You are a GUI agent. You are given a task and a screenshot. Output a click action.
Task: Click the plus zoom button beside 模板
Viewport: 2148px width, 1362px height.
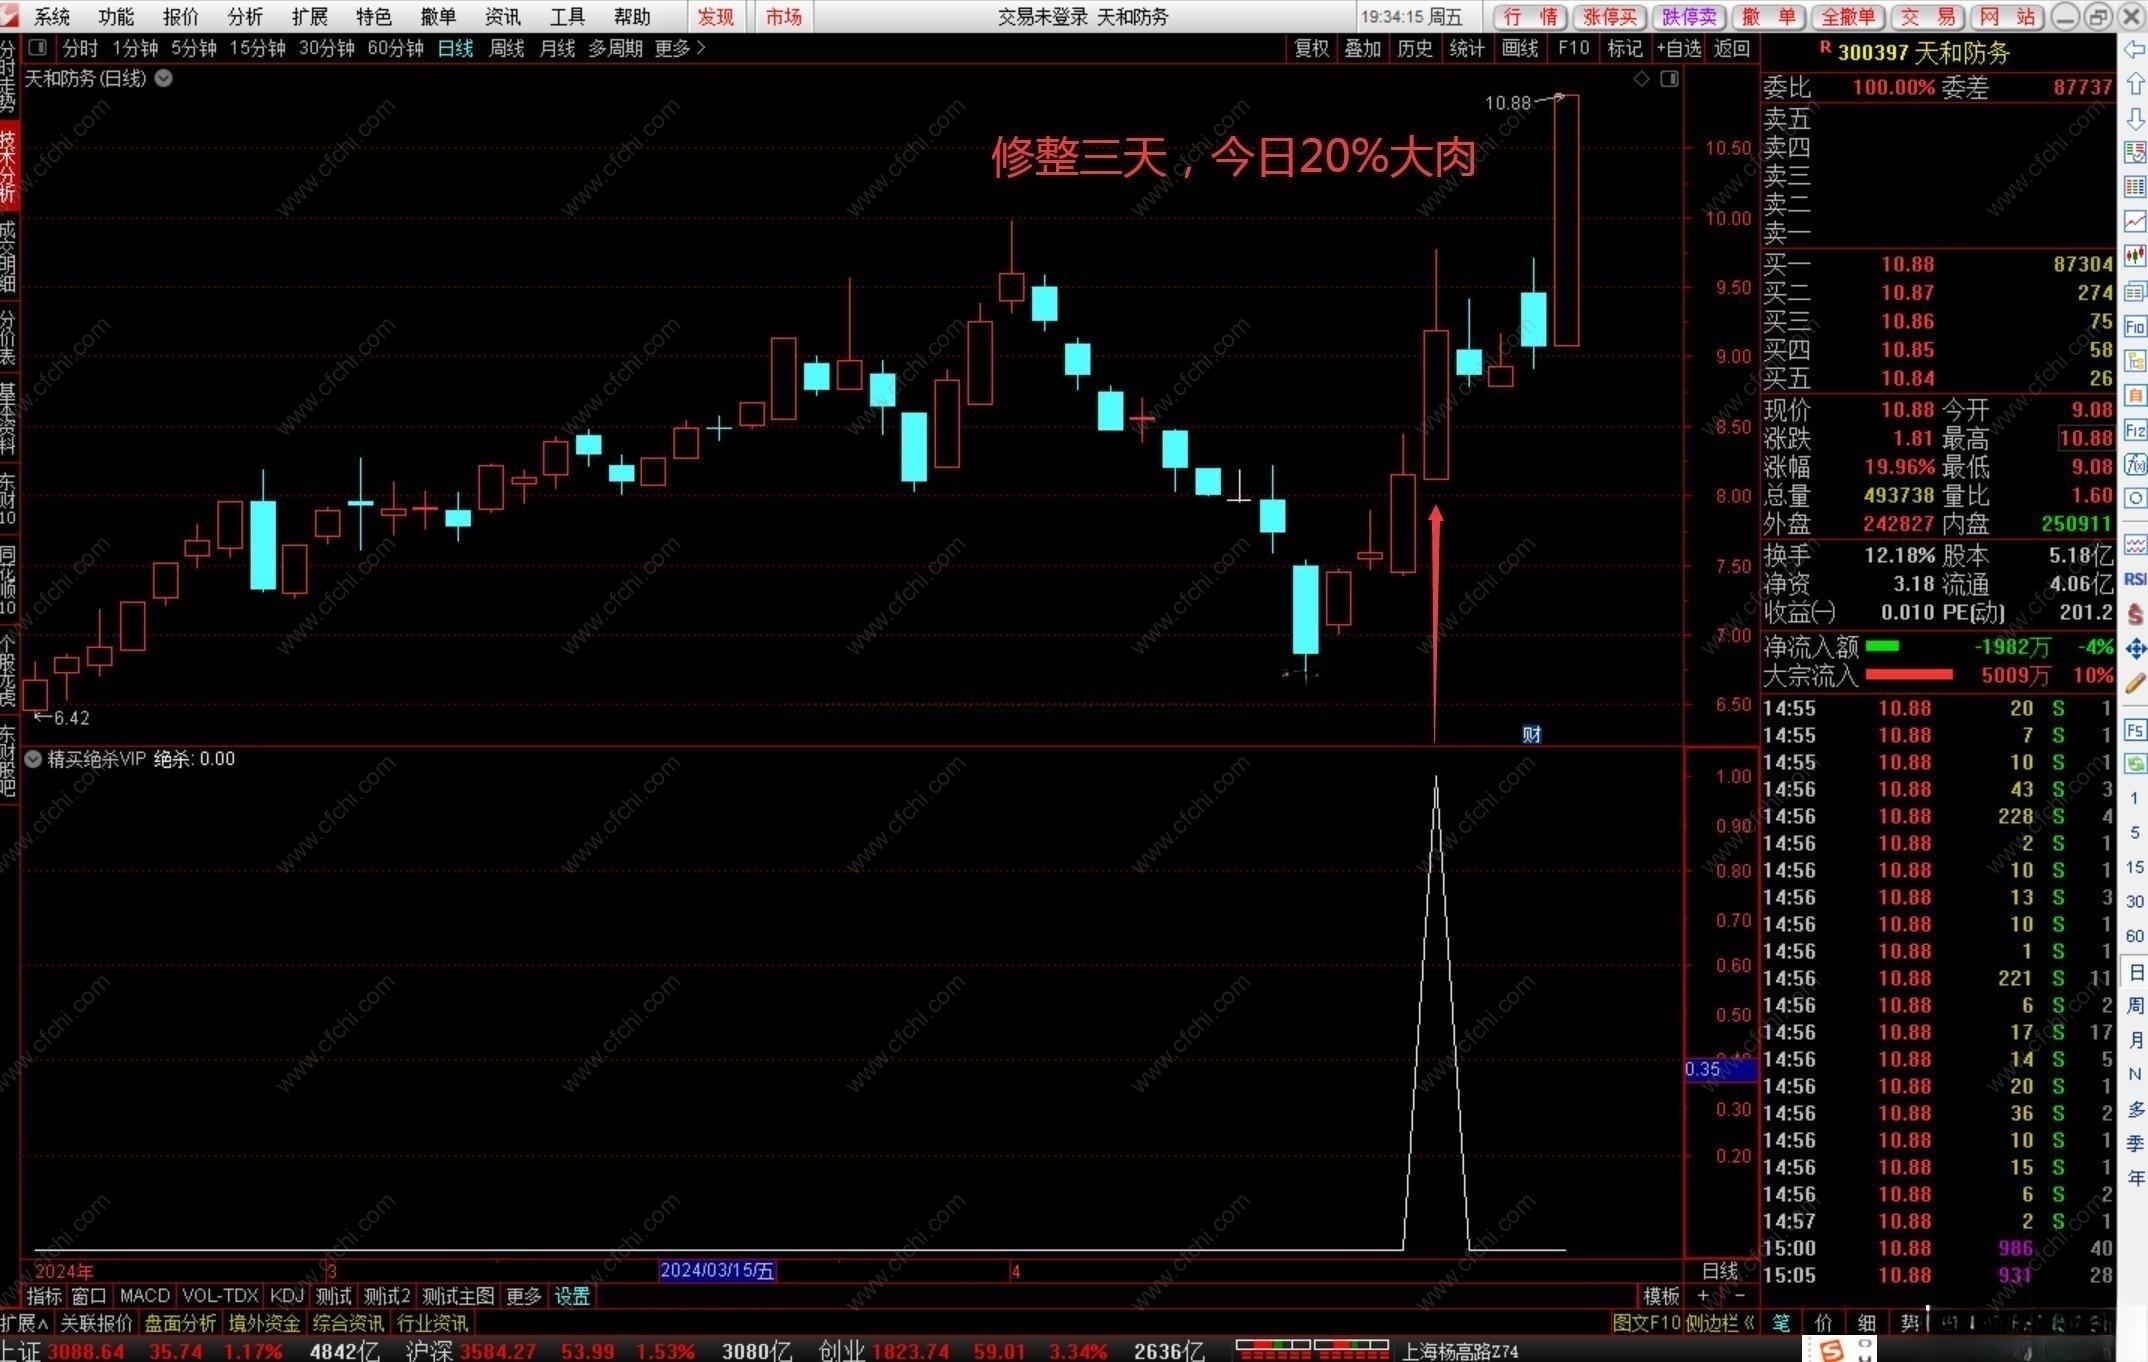click(1703, 1295)
